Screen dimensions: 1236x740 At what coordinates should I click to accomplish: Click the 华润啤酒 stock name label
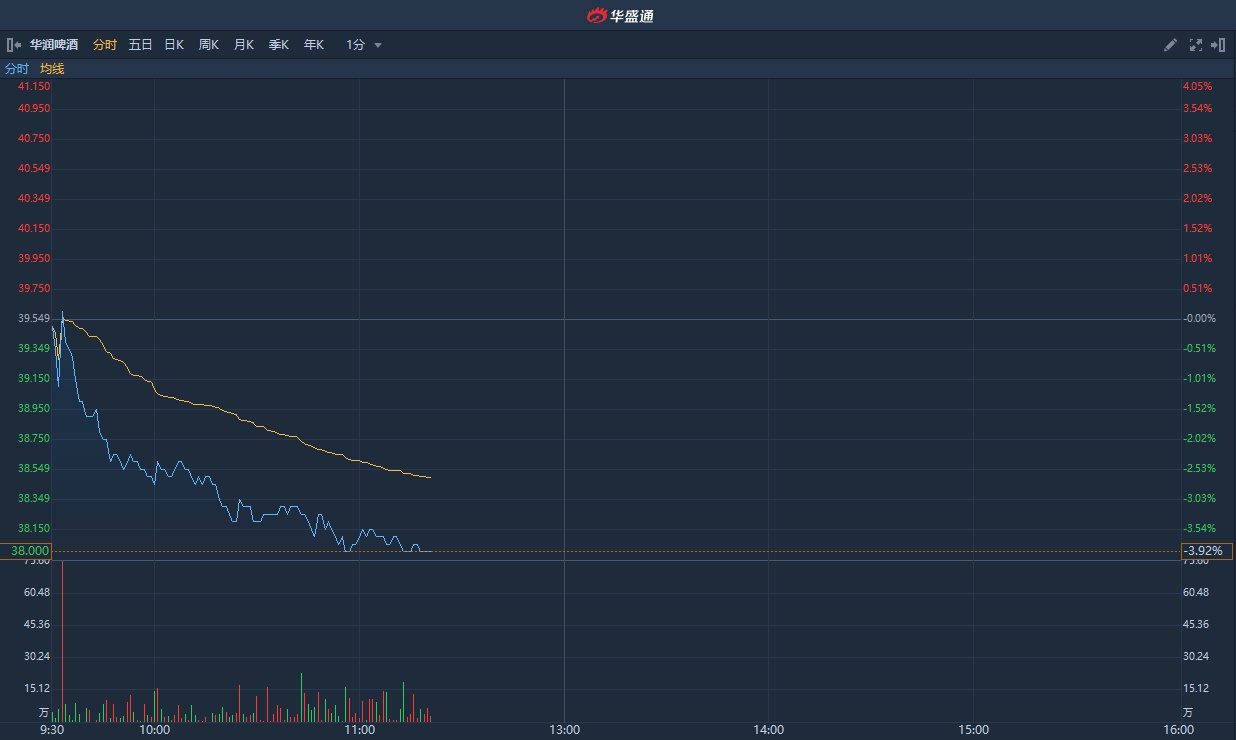pyautogui.click(x=54, y=45)
